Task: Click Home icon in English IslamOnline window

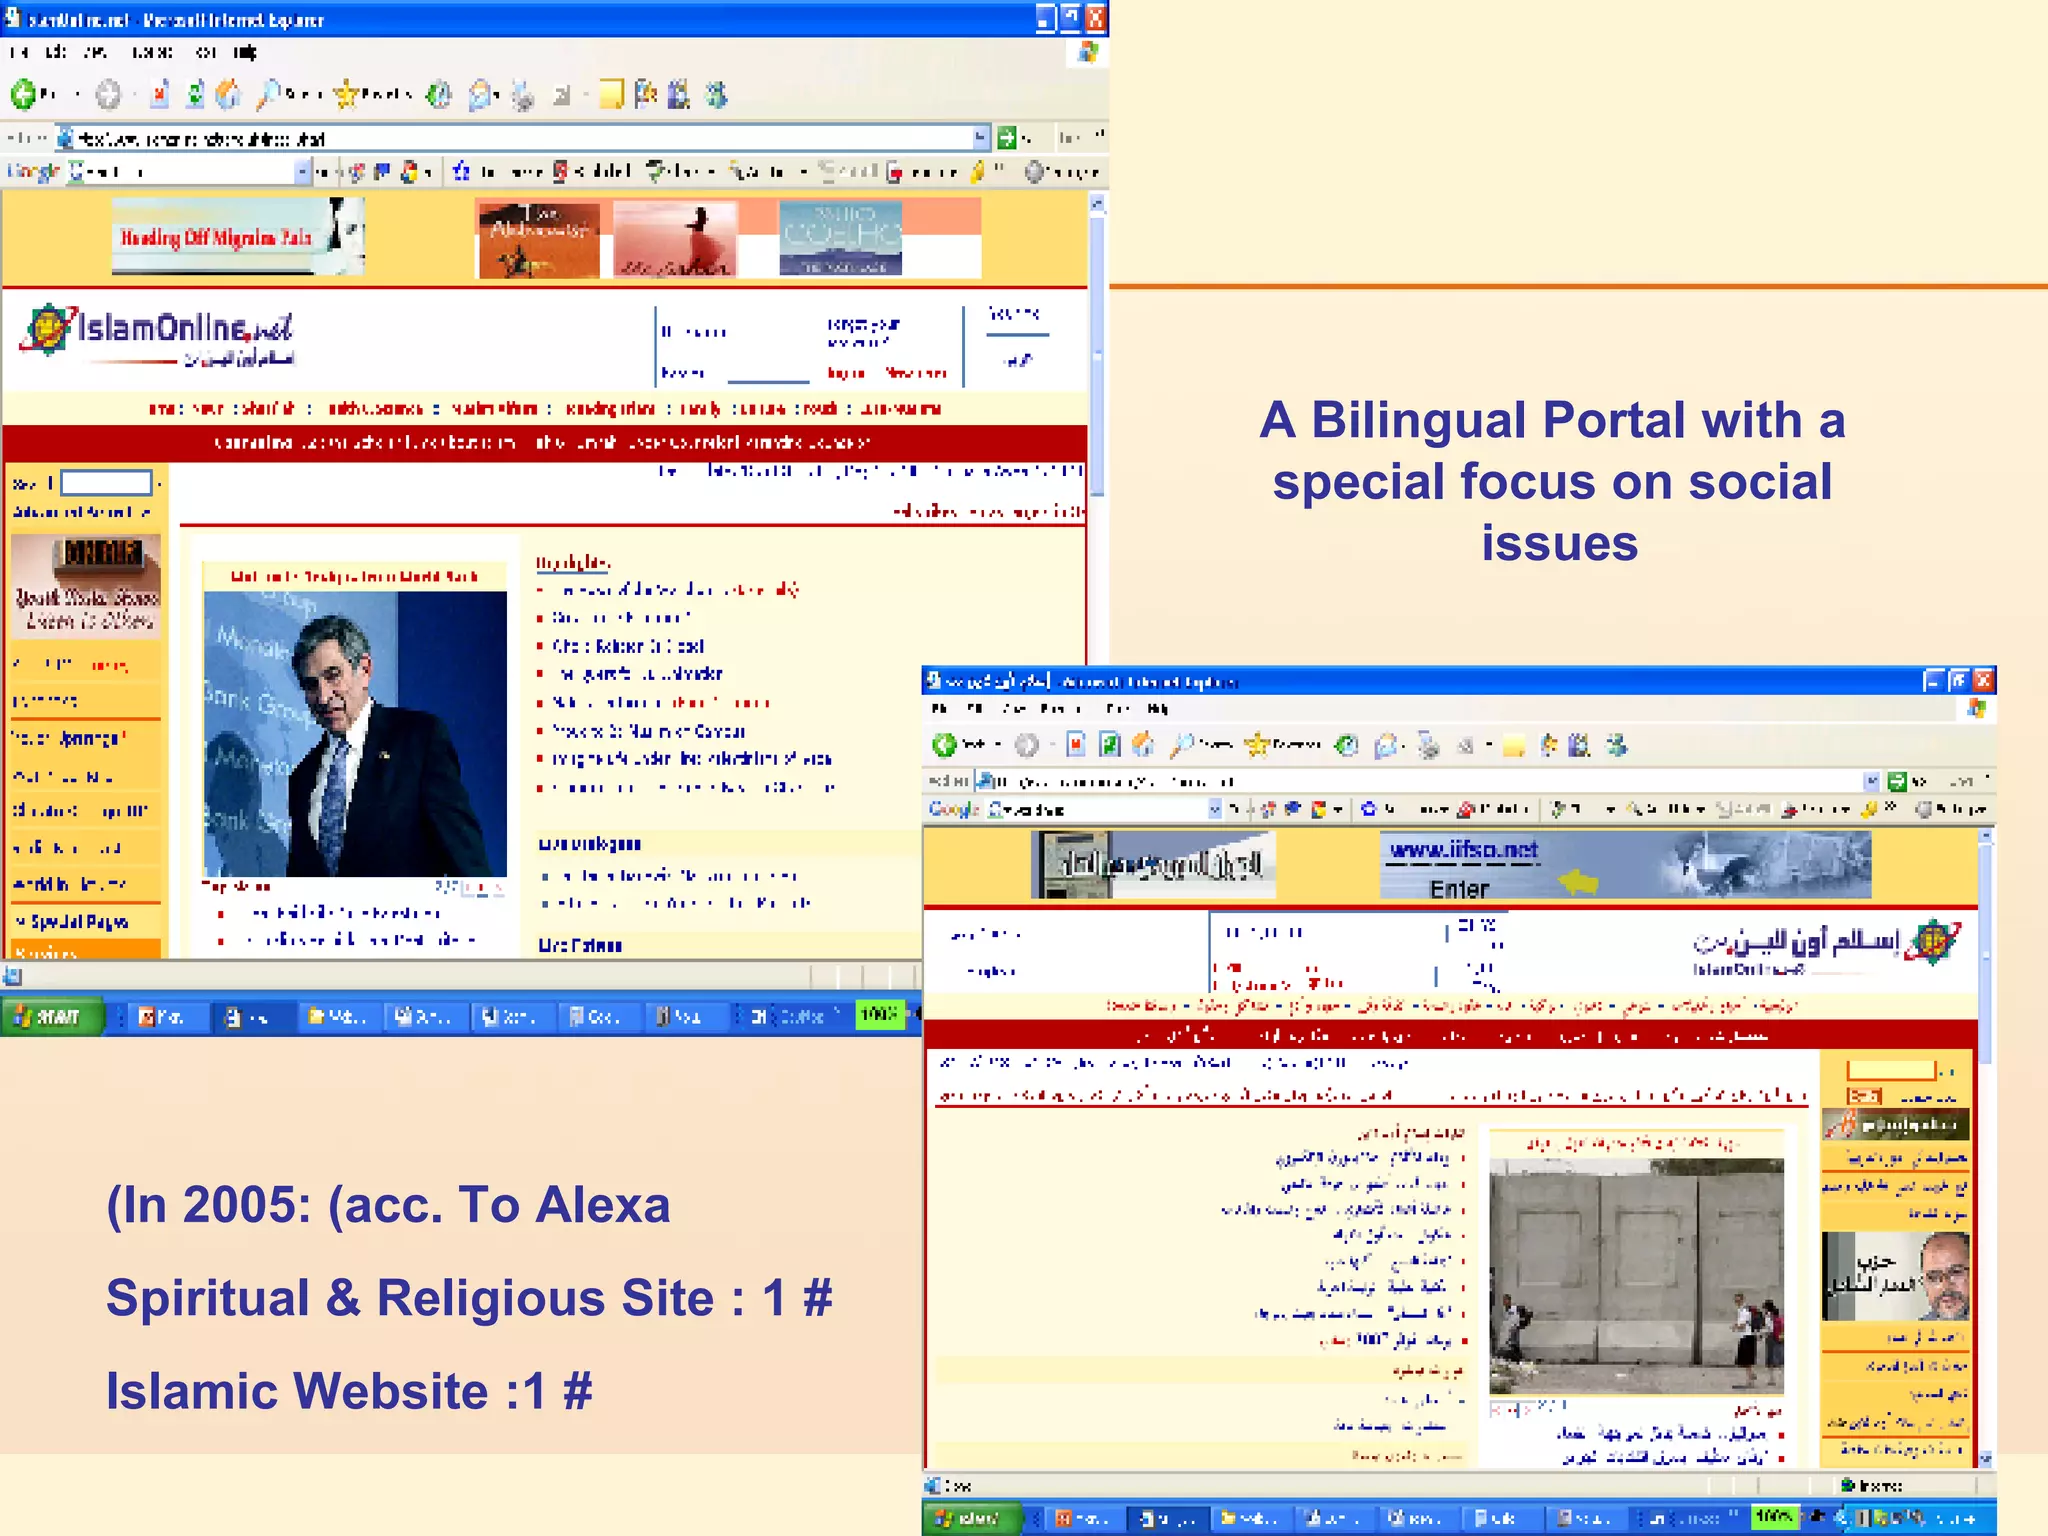Action: click(229, 95)
